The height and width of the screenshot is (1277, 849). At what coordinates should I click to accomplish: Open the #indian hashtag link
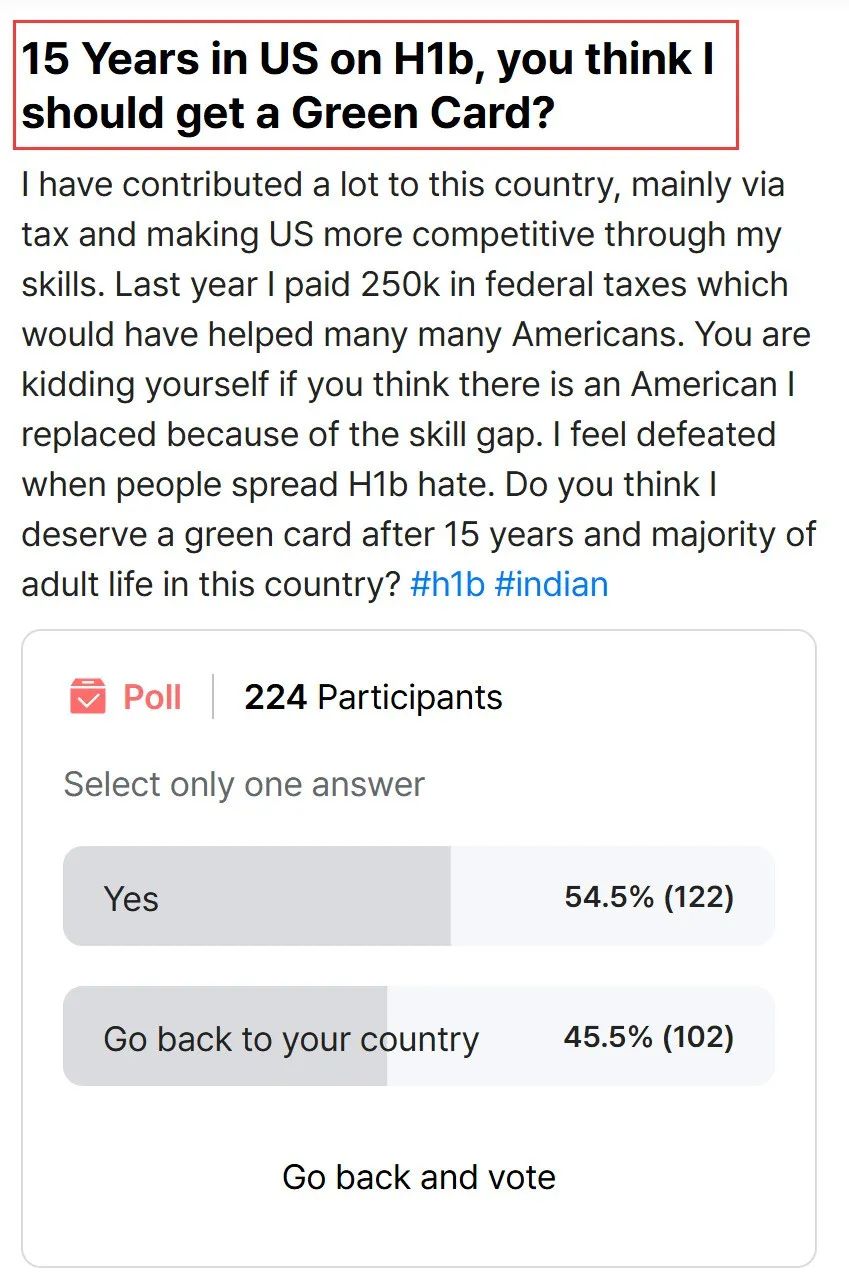pos(551,583)
